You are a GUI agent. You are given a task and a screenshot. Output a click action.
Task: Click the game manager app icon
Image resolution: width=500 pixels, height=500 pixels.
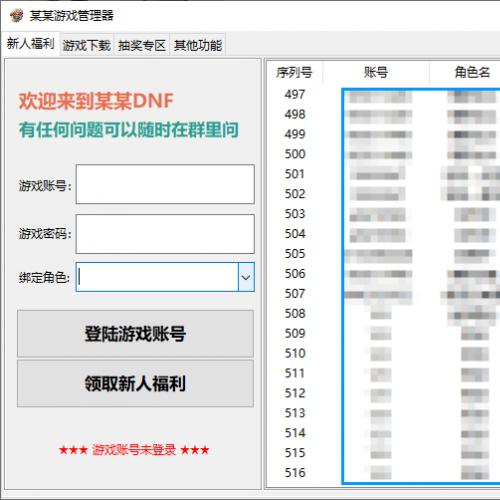pyautogui.click(x=16, y=15)
